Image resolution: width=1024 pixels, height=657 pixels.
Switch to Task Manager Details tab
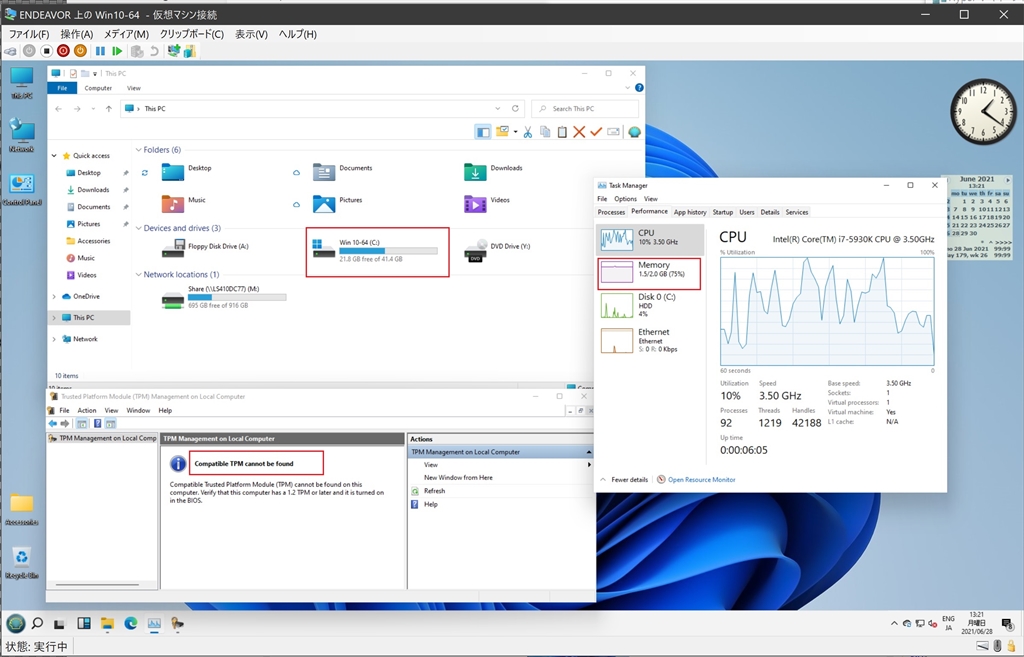point(769,212)
